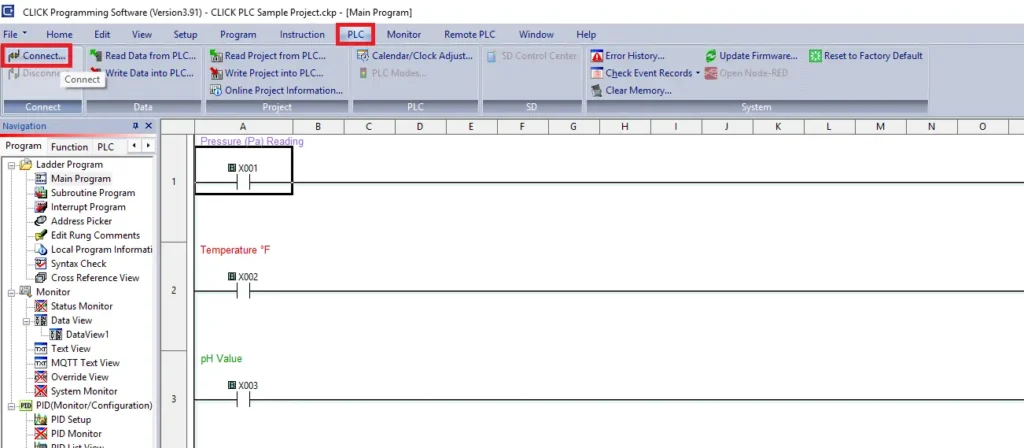Pin the Navigation panel

point(136,126)
